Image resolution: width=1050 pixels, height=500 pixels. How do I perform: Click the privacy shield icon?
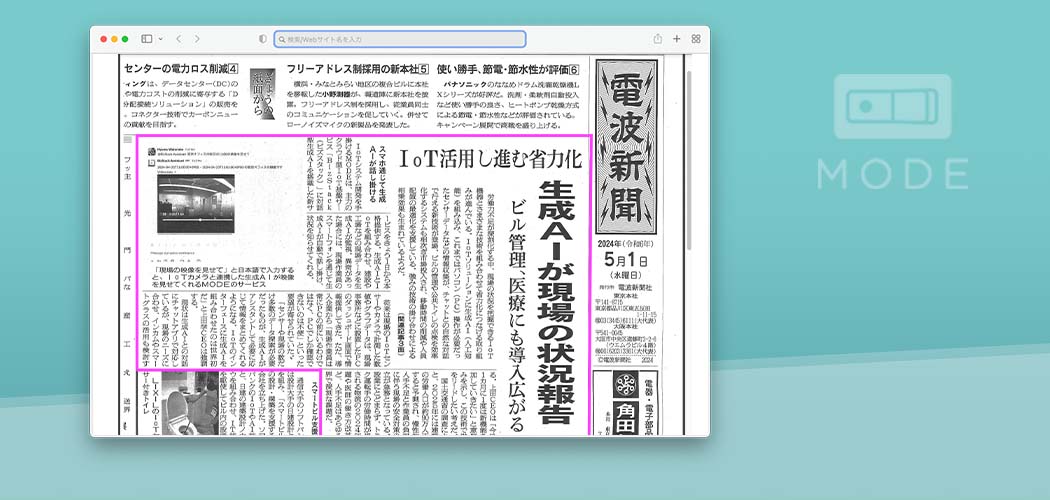[x=263, y=39]
